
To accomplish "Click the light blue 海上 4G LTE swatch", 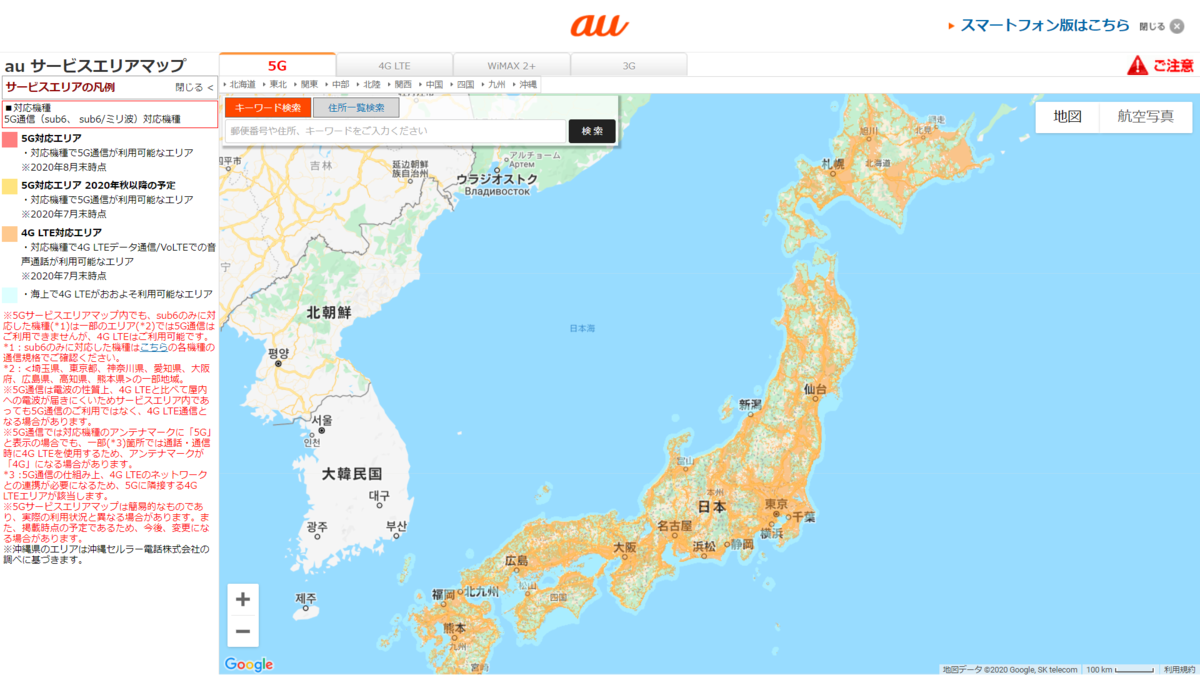I will (9, 295).
